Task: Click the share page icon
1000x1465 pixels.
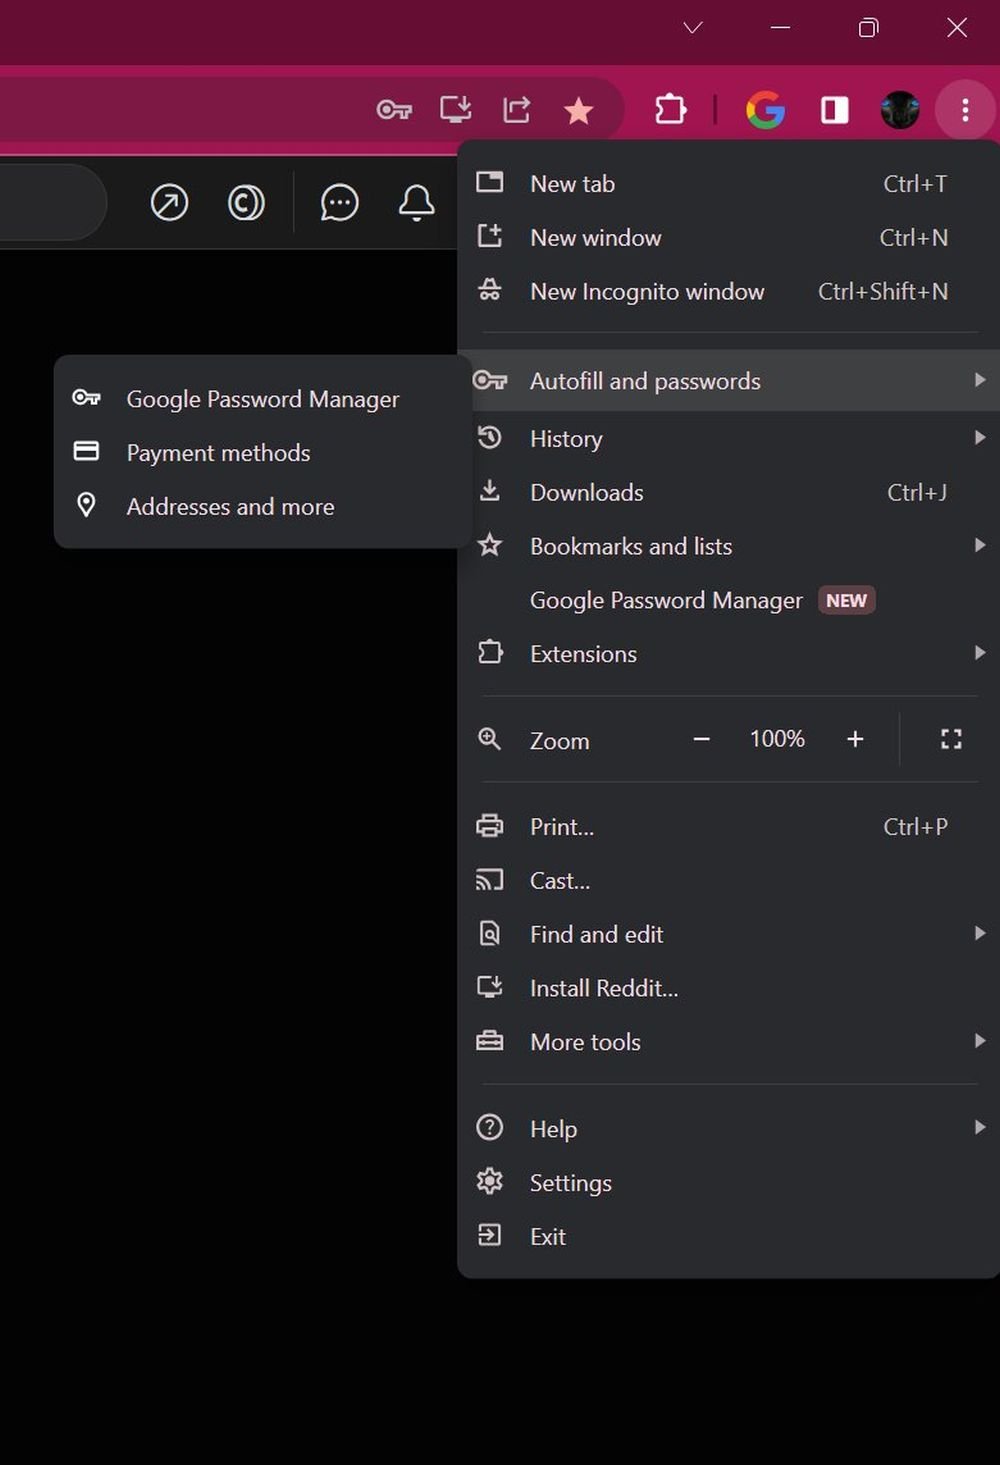Action: pyautogui.click(x=517, y=109)
